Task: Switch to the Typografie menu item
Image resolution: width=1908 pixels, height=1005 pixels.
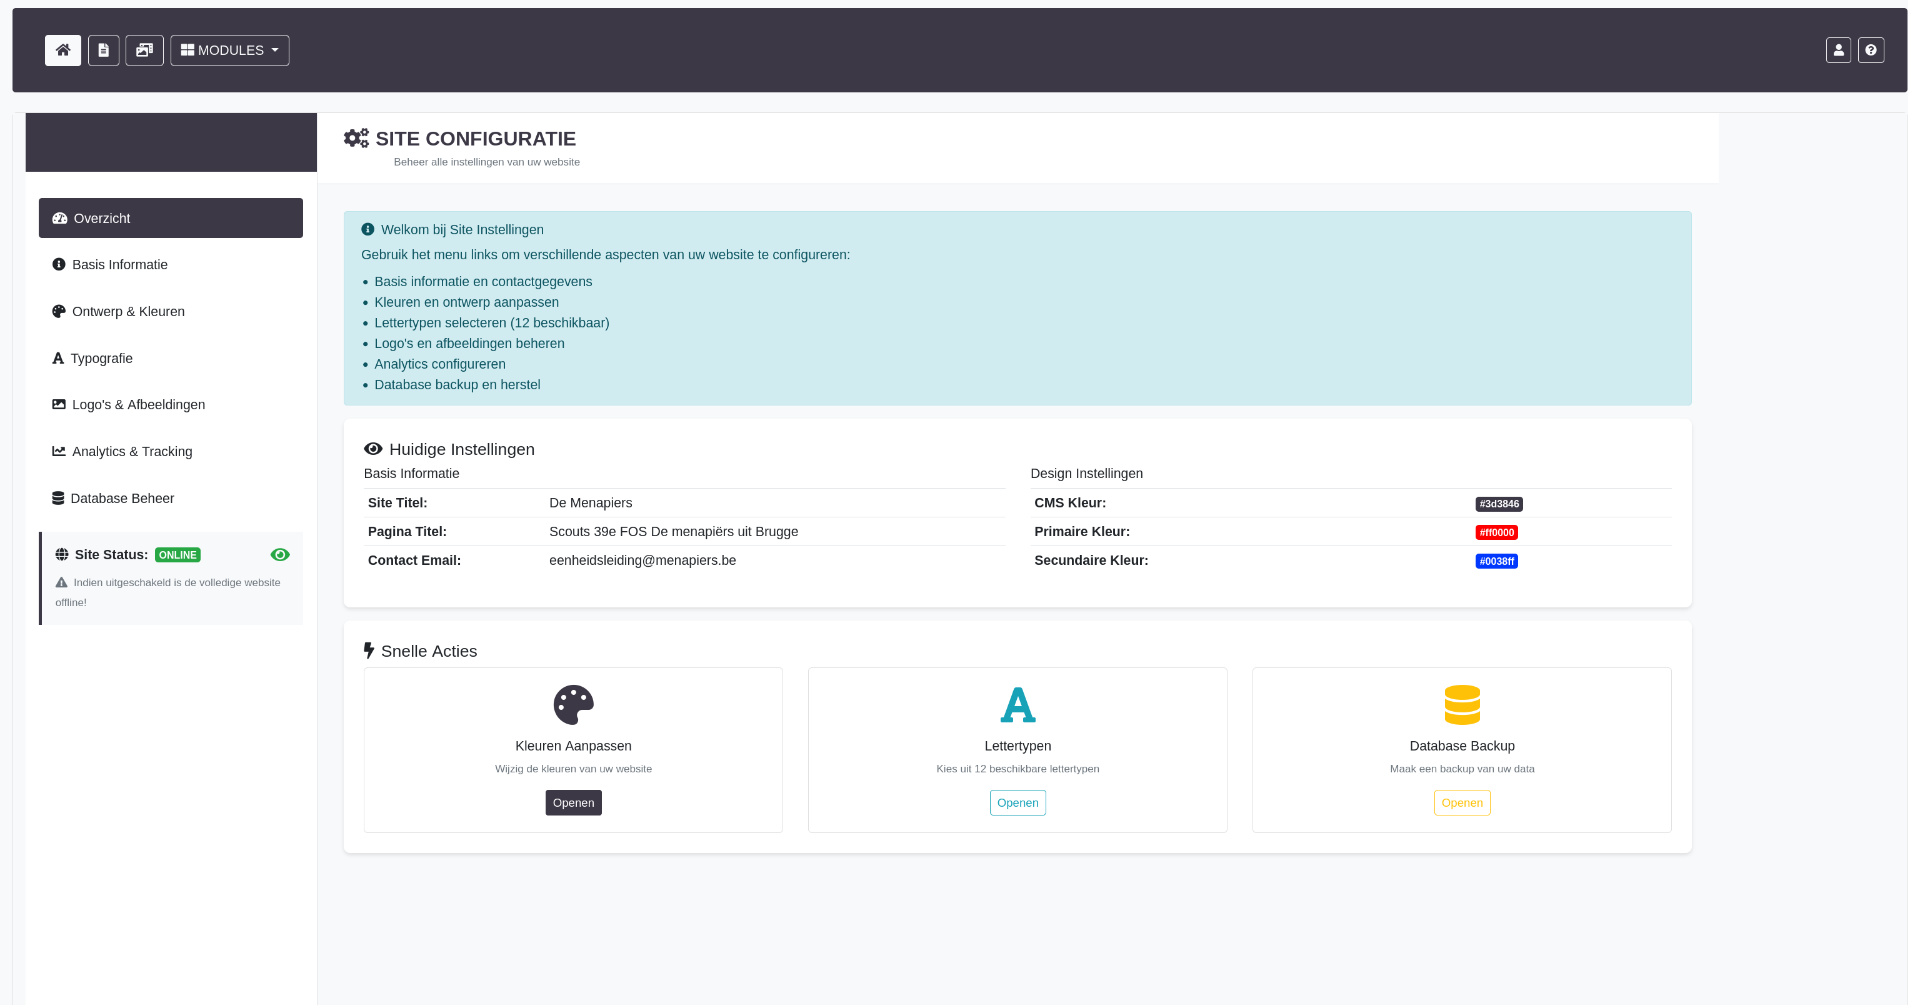Action: pyautogui.click(x=101, y=358)
